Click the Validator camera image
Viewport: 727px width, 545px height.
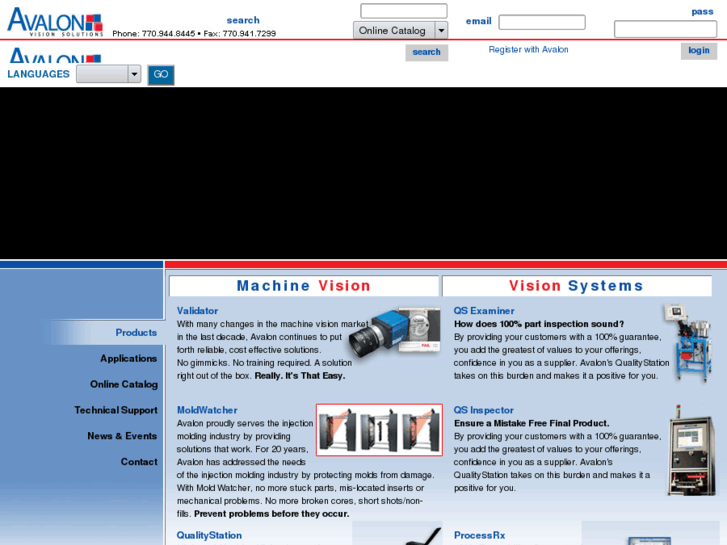[x=395, y=331]
